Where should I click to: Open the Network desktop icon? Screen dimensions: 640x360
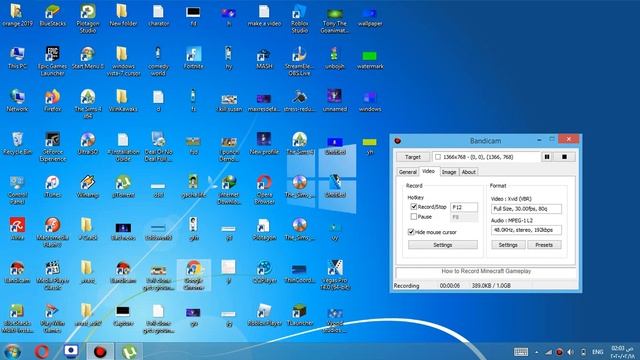coord(17,100)
